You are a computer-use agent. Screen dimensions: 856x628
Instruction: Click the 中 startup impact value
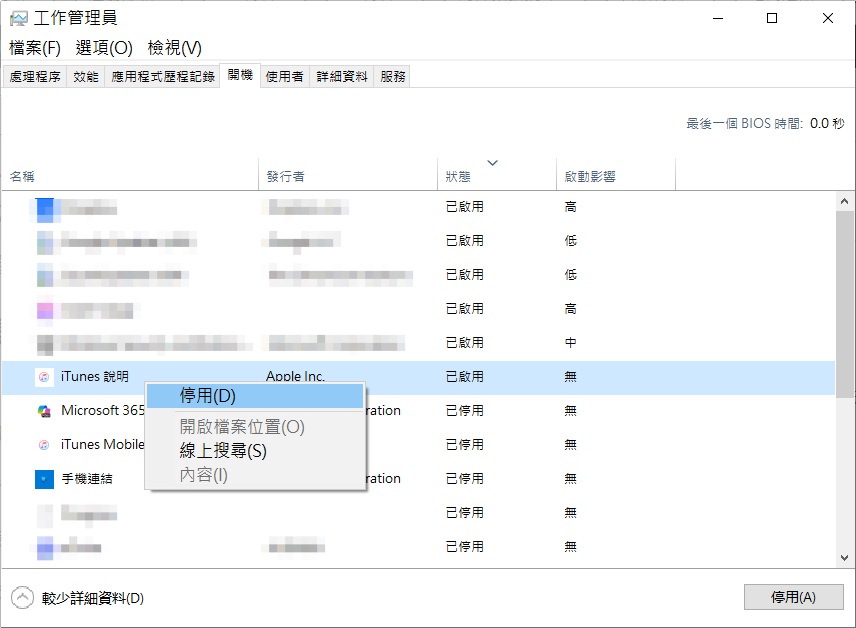pos(570,343)
